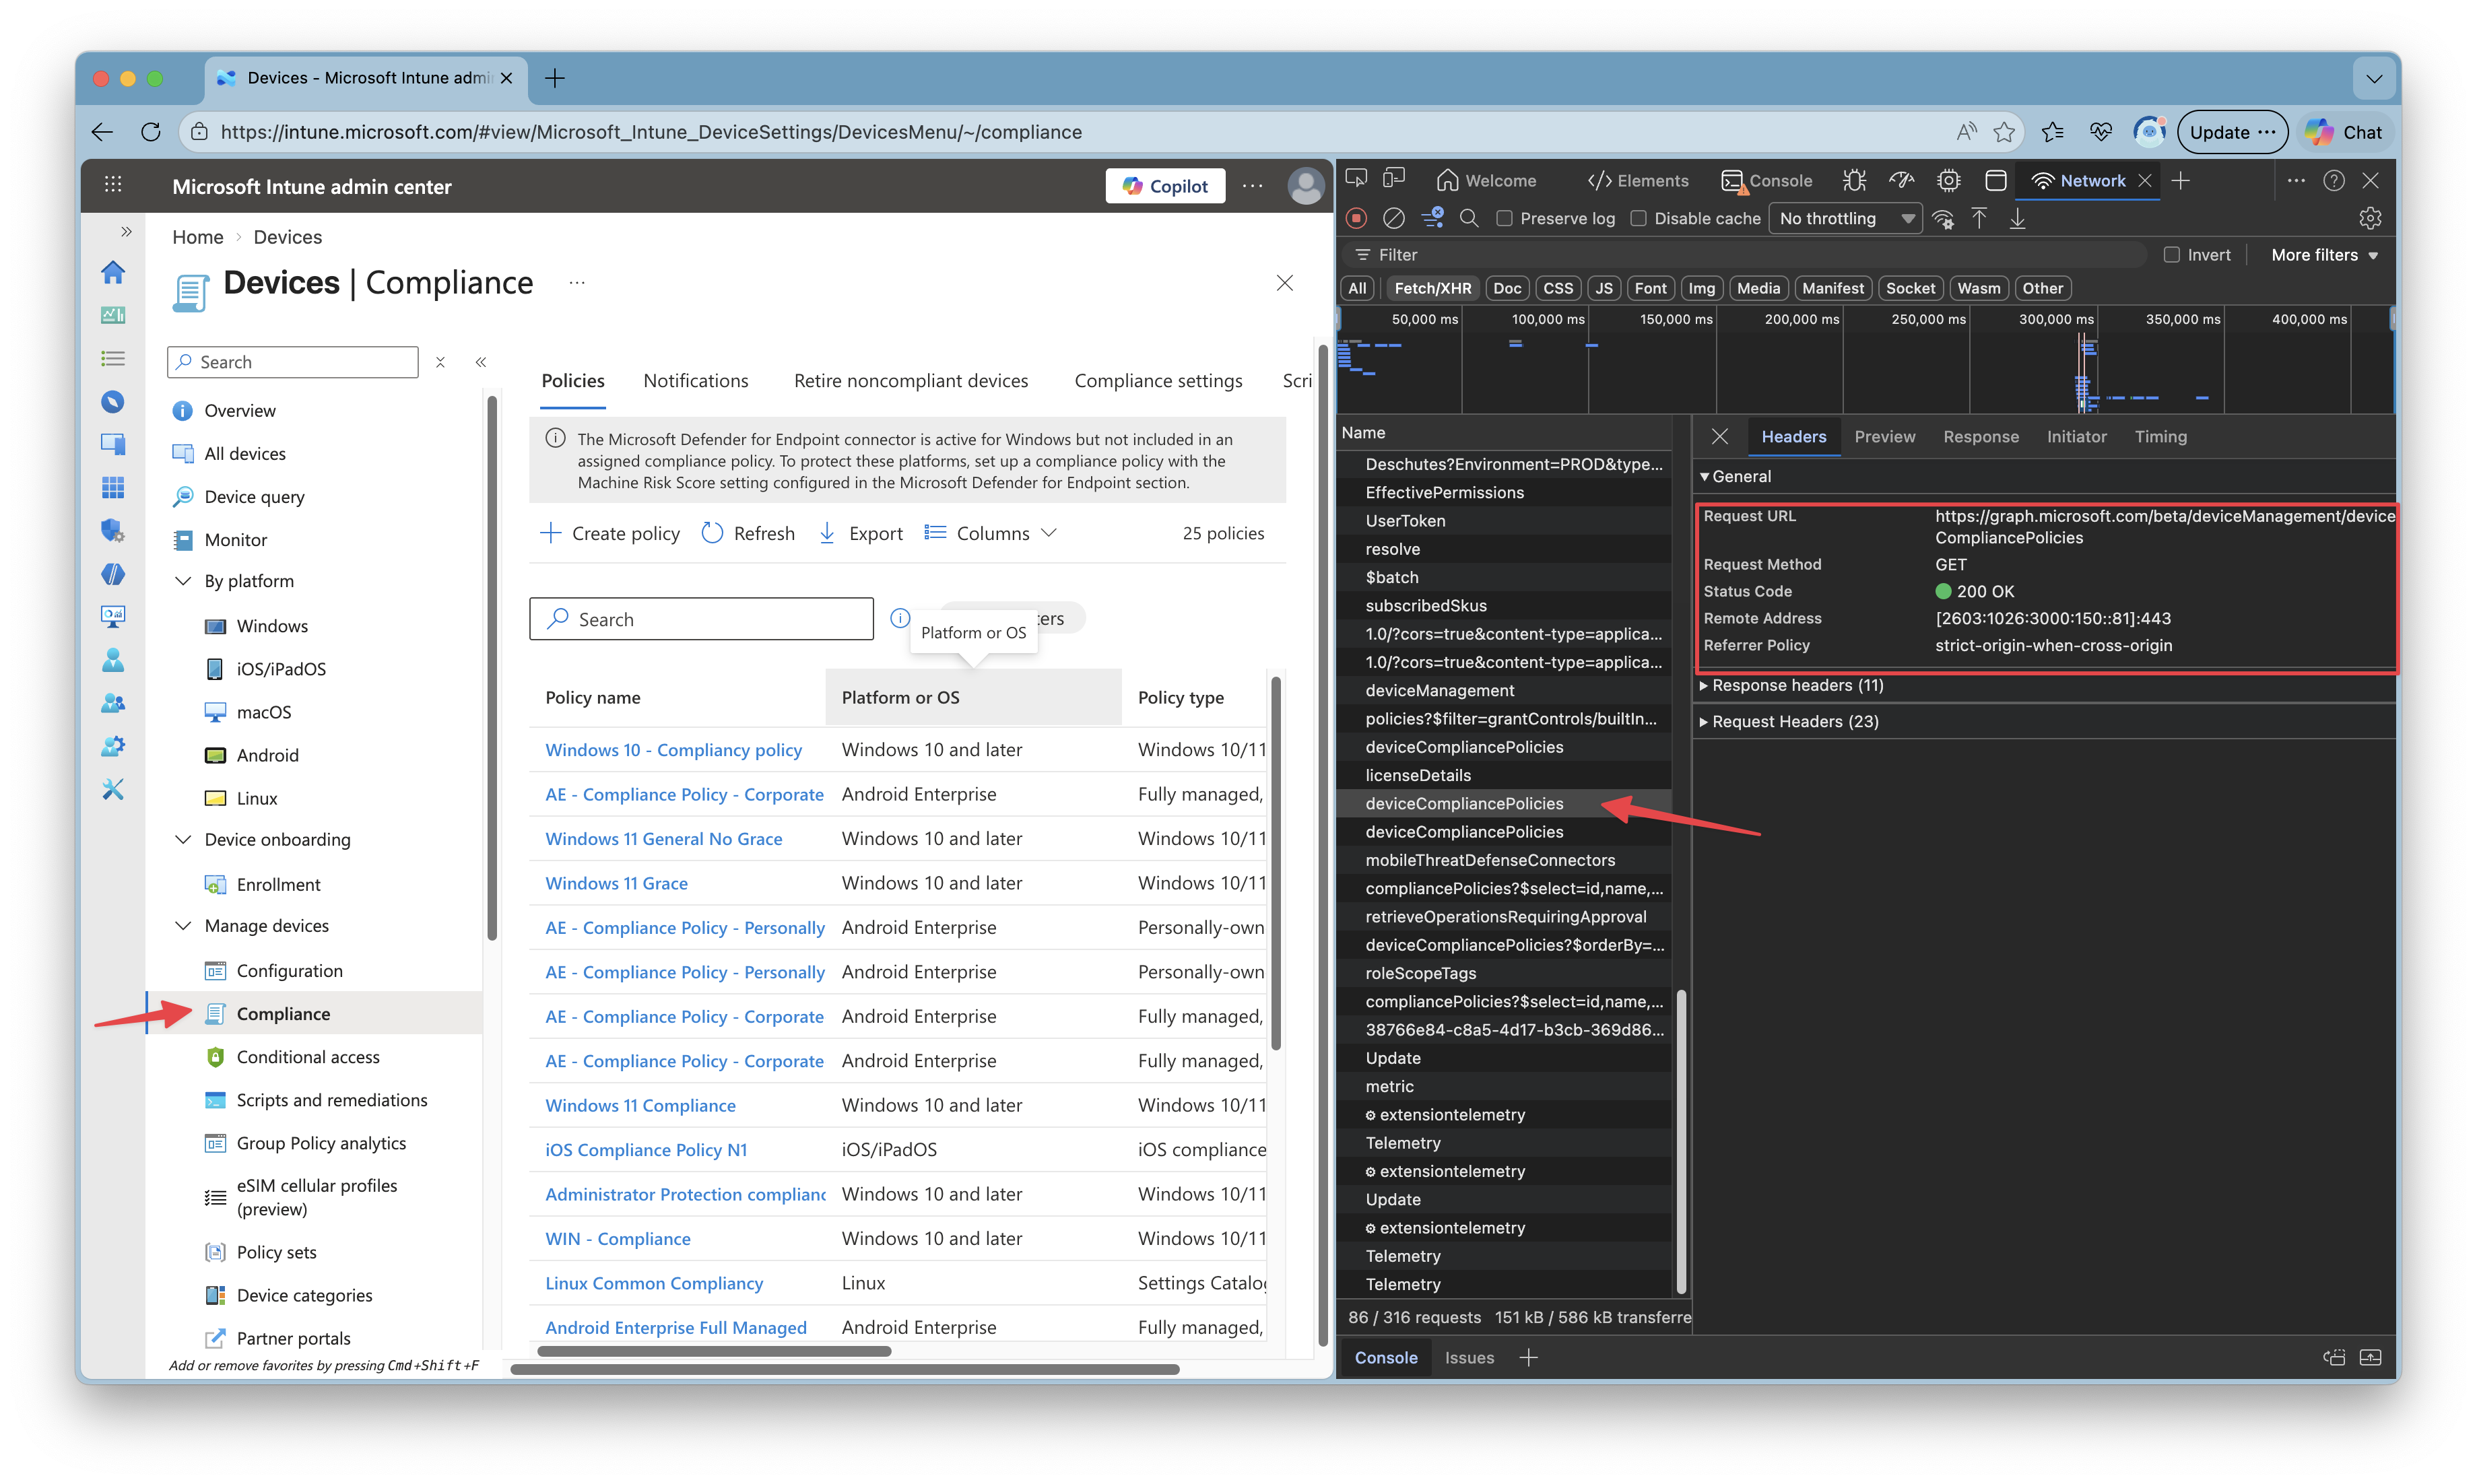Stop recording the network log
Image resolution: width=2477 pixels, height=1484 pixels.
coord(1356,218)
